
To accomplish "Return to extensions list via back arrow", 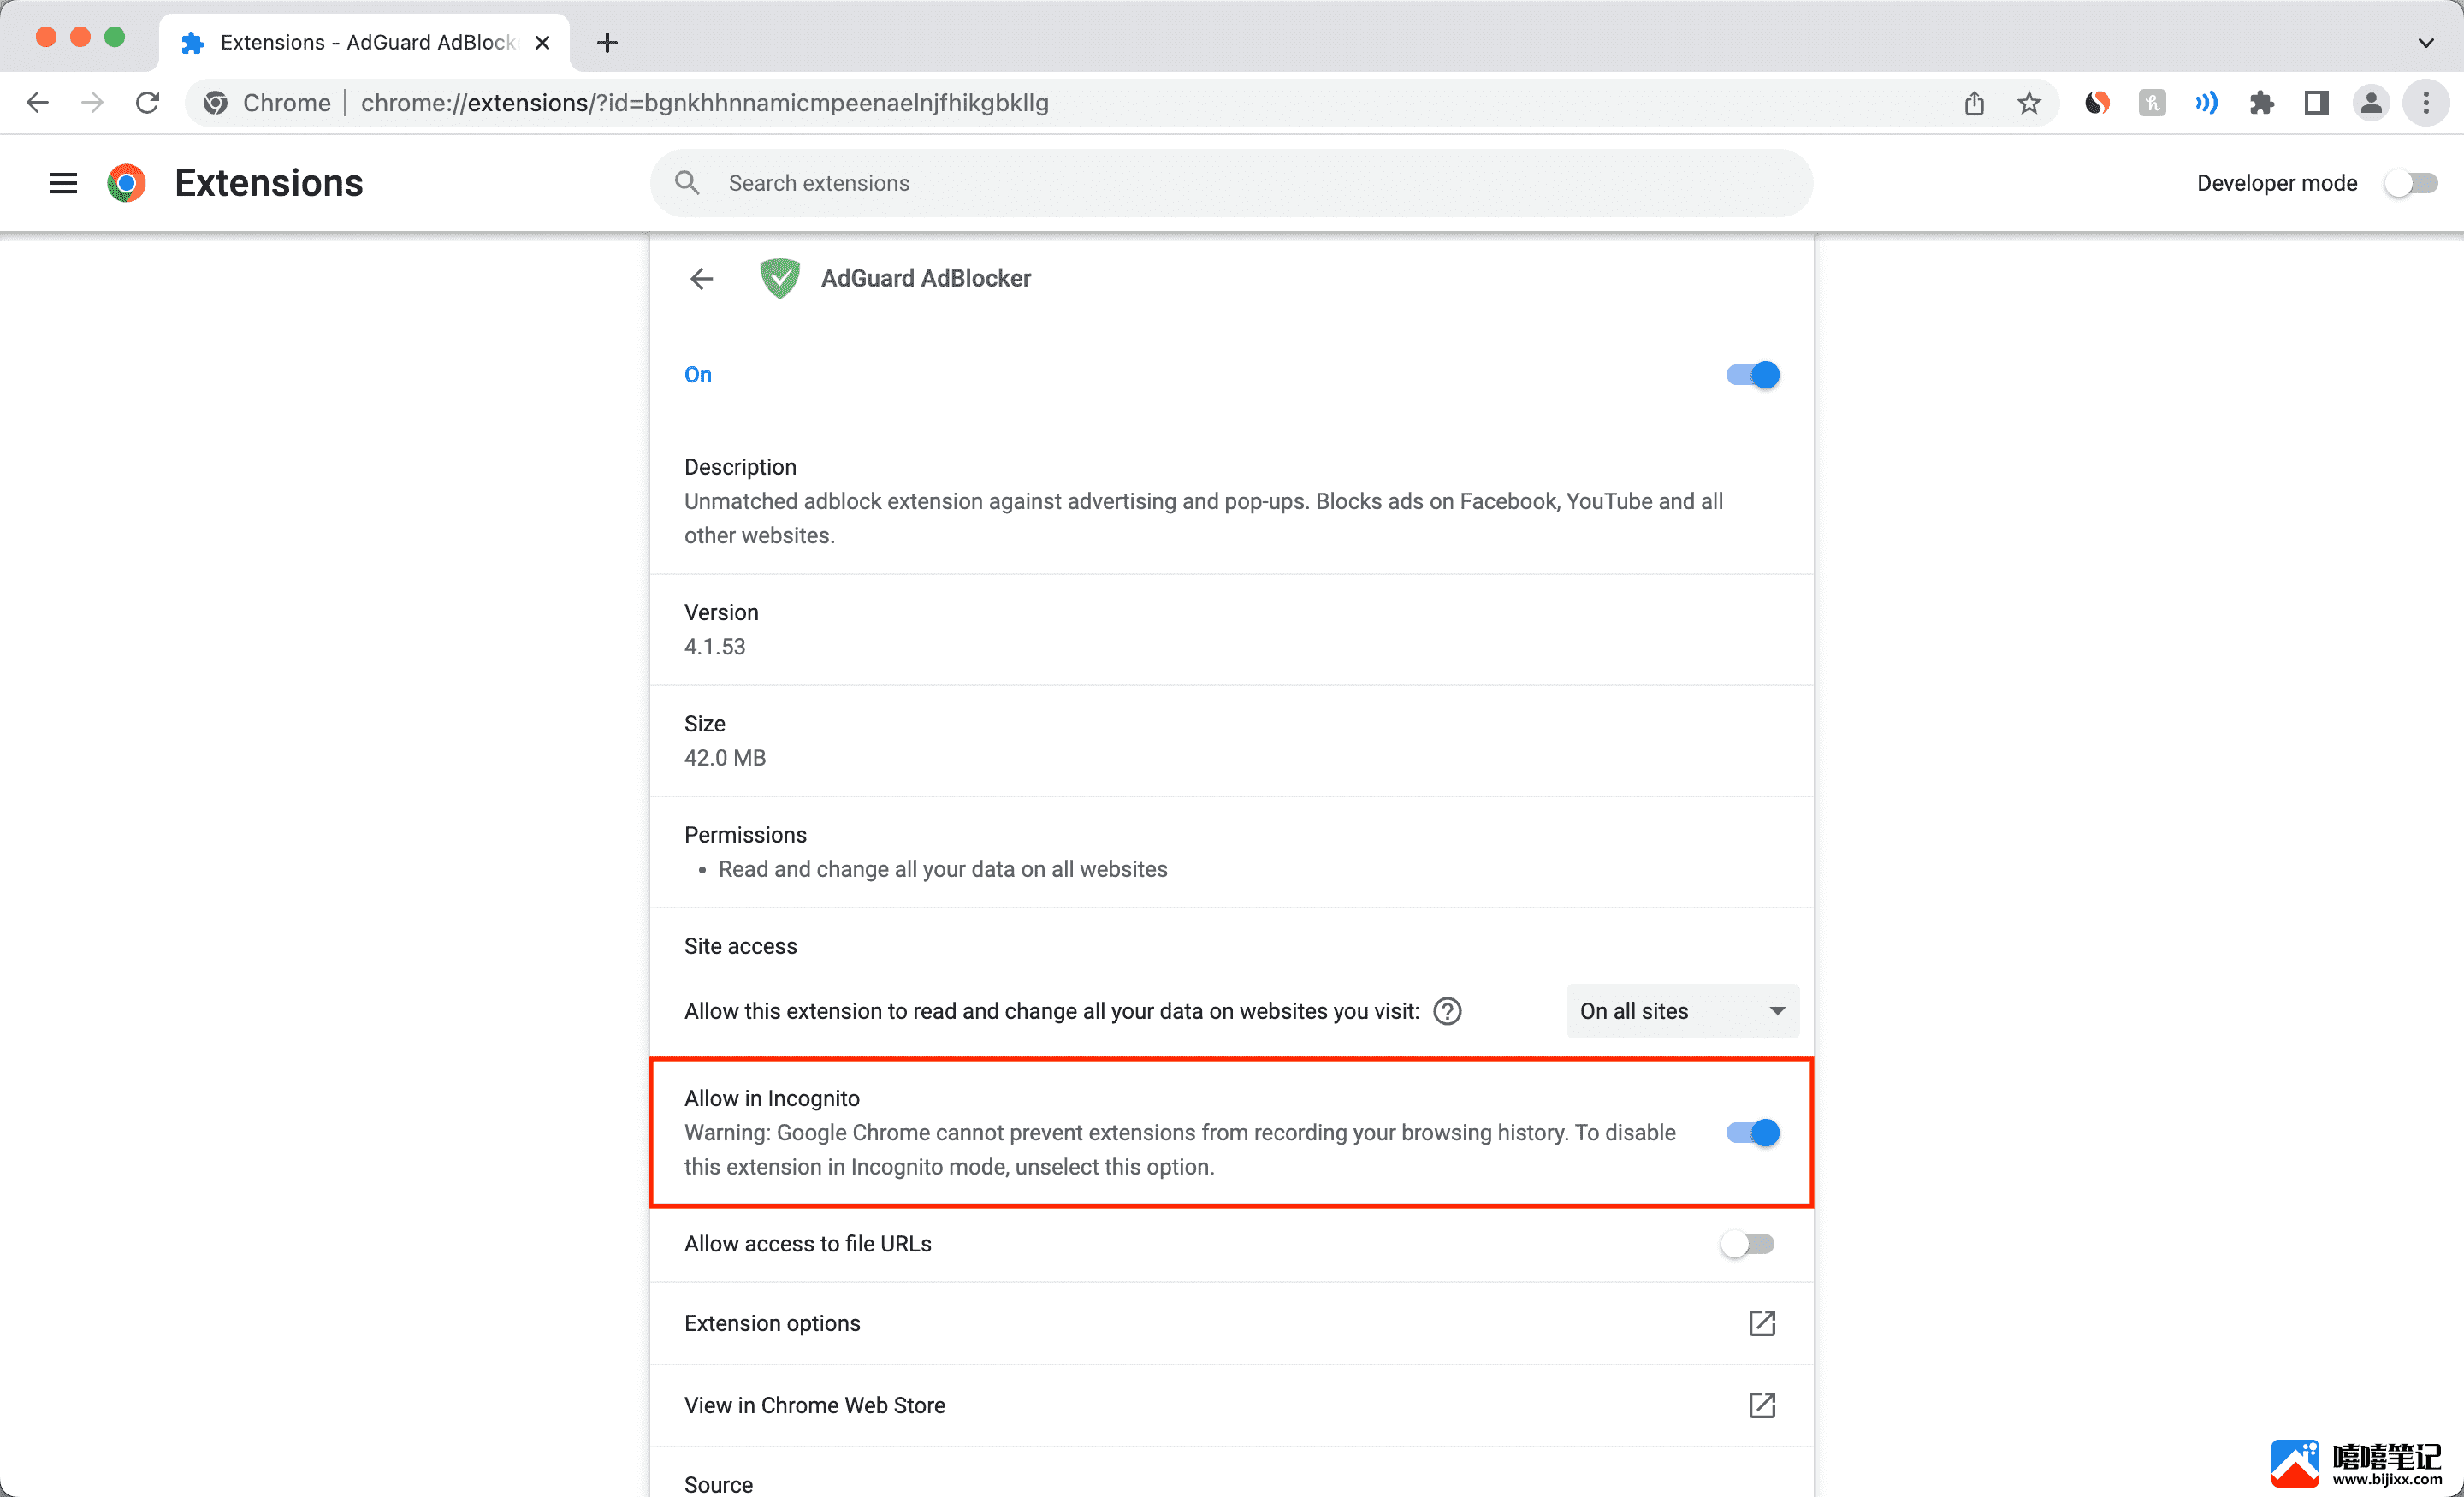I will [702, 278].
